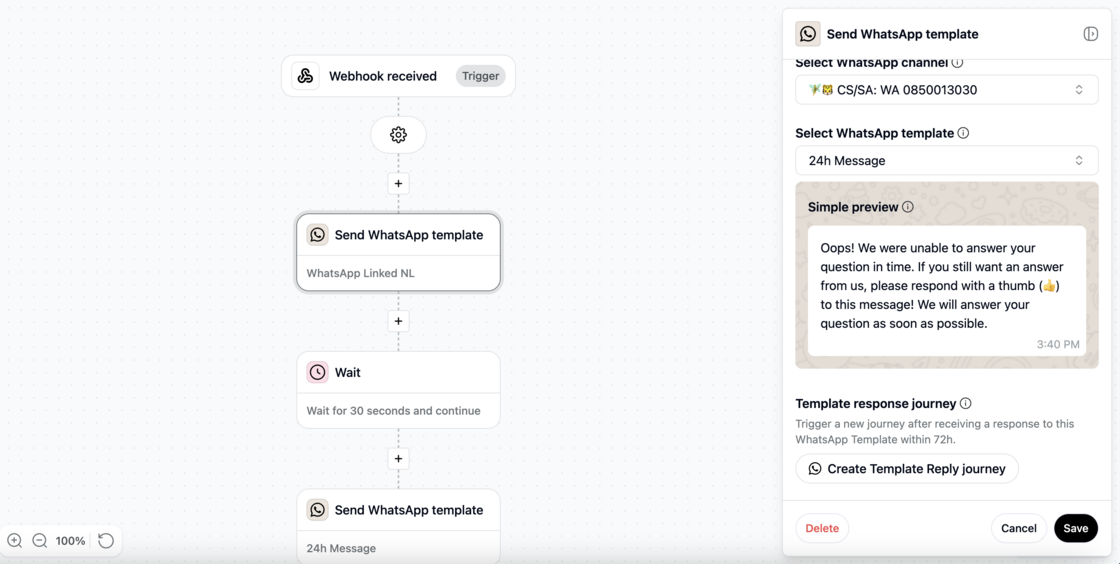This screenshot has width=1120, height=564.
Task: Click the gear settings node under Webhook trigger
Action: [399, 135]
